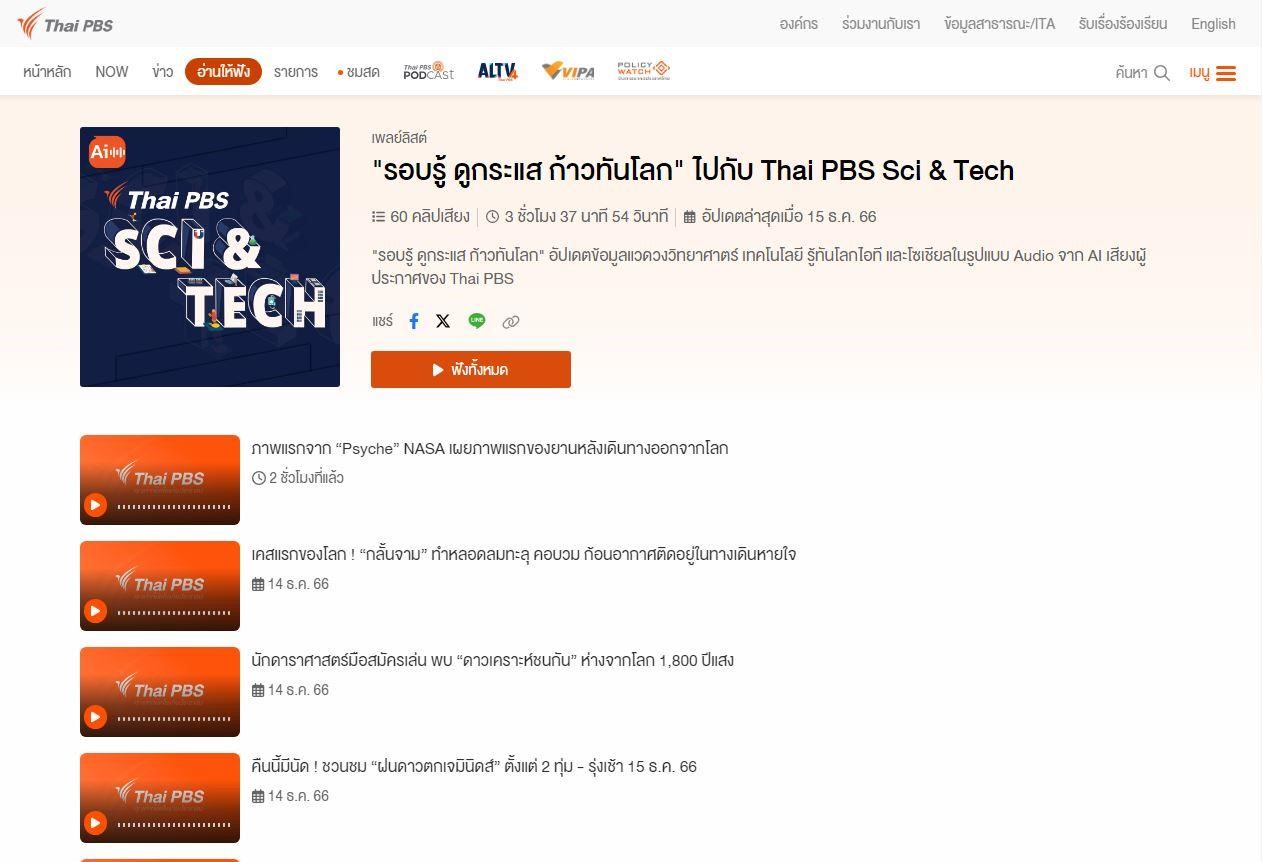Click the ฟังทั้งหมด play-all button
Screen dimensions: 1262x862
[x=471, y=369]
